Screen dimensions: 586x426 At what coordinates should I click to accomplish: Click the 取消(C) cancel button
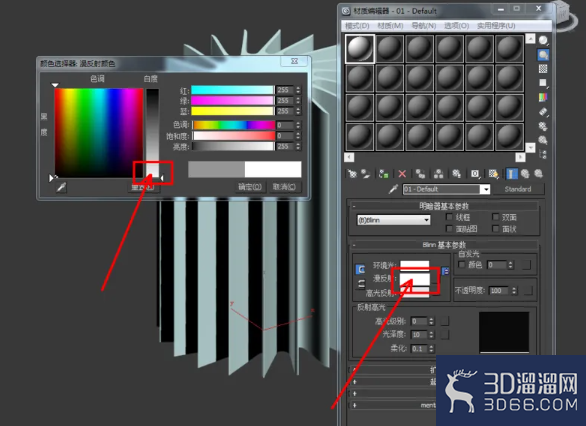[x=284, y=187]
